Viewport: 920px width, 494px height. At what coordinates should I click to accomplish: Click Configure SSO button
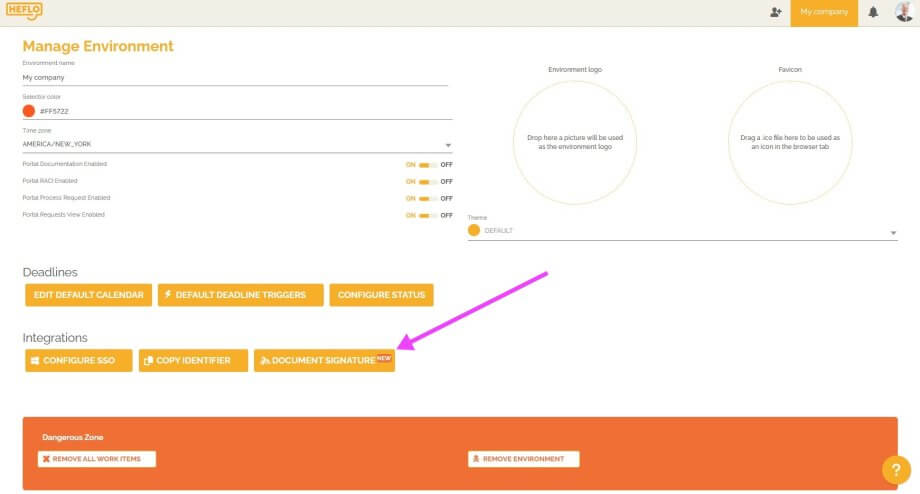[79, 361]
